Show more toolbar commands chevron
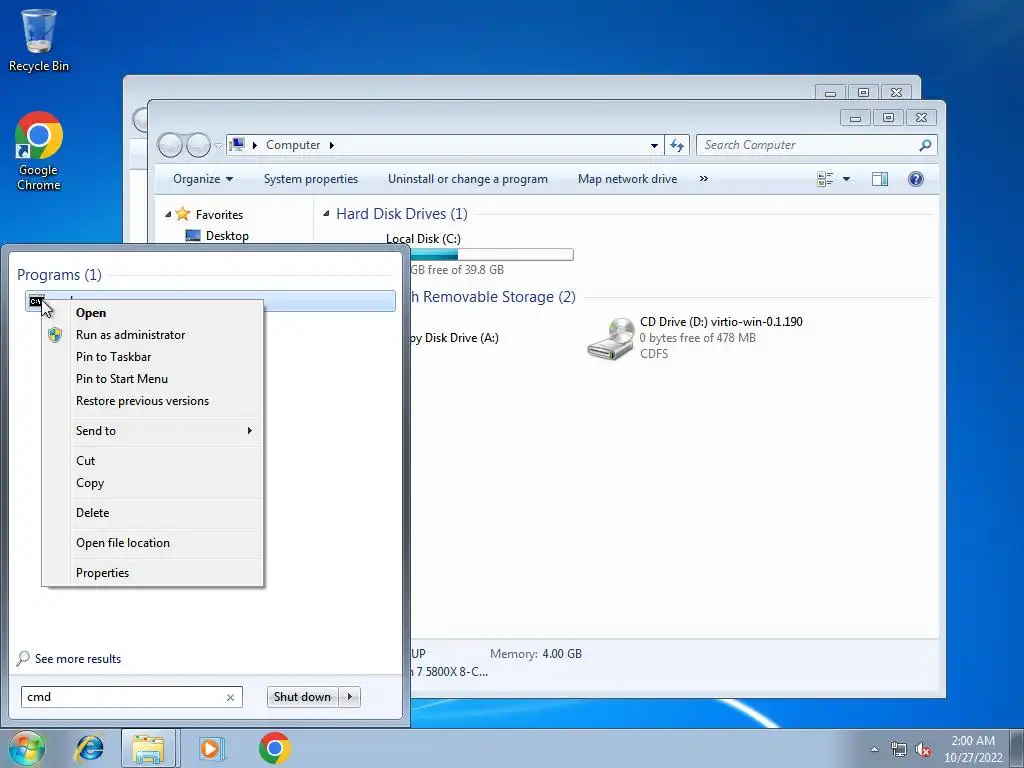1024x768 pixels. tap(703, 178)
